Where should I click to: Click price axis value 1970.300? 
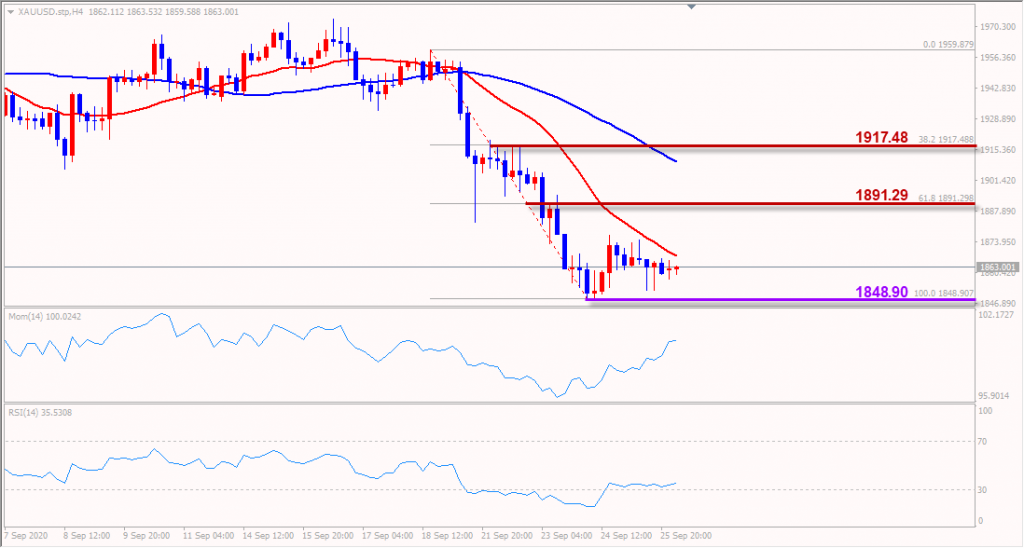[998, 27]
